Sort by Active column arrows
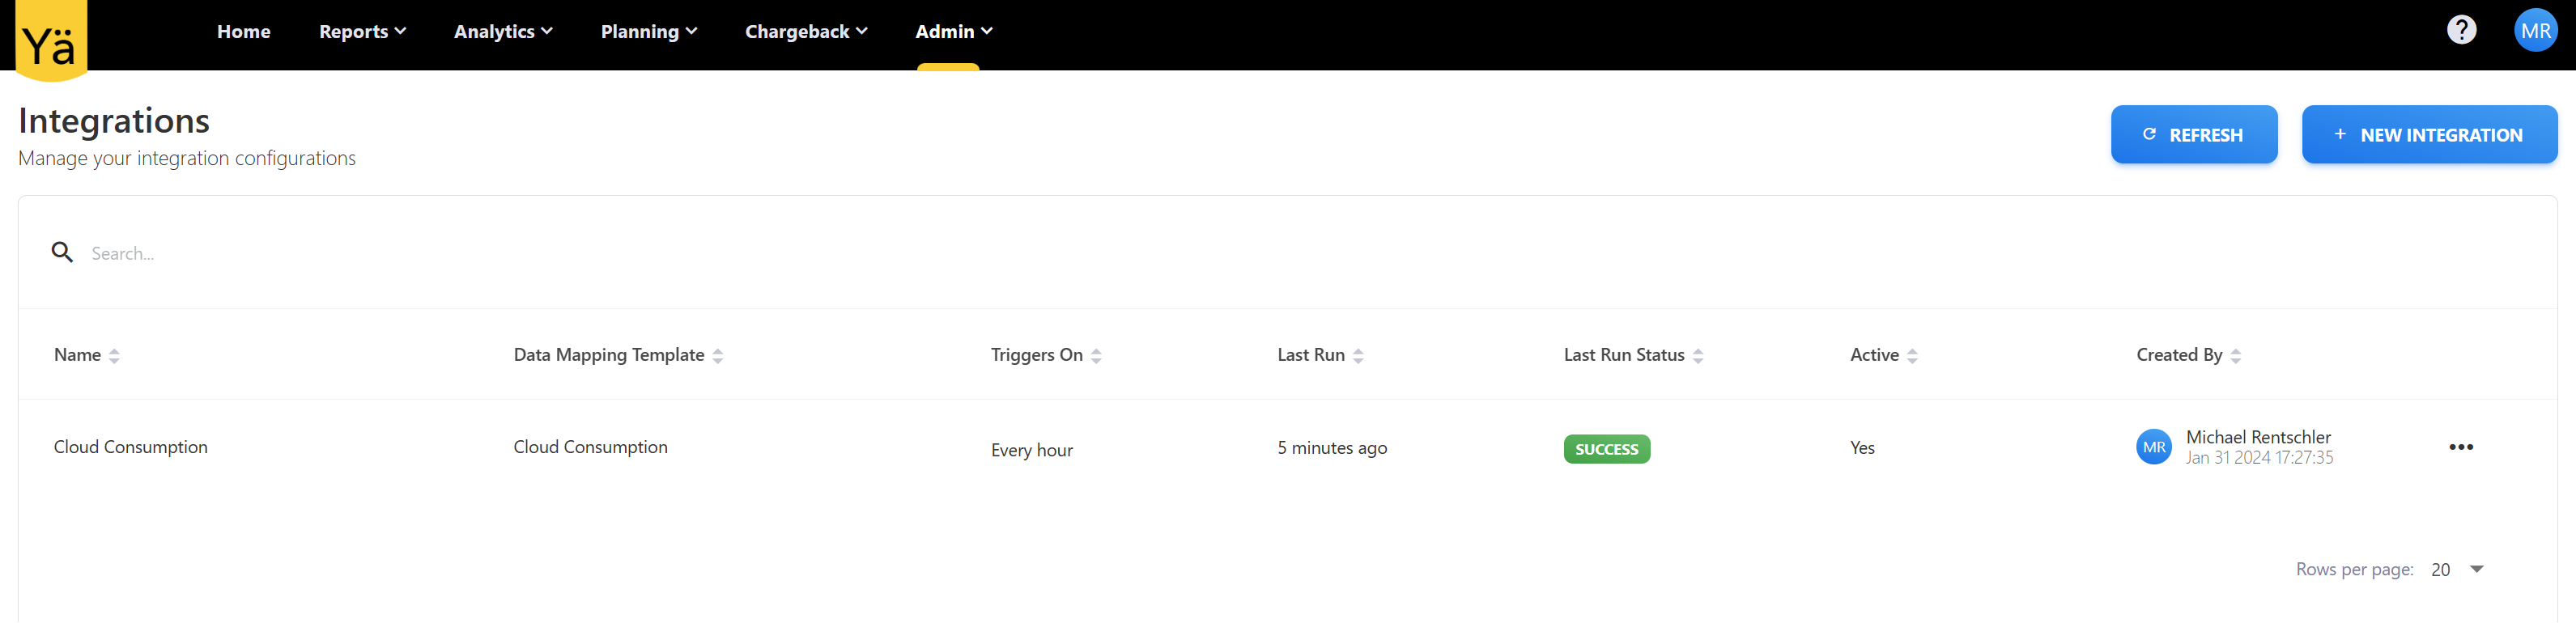The image size is (2576, 623). 1912,356
